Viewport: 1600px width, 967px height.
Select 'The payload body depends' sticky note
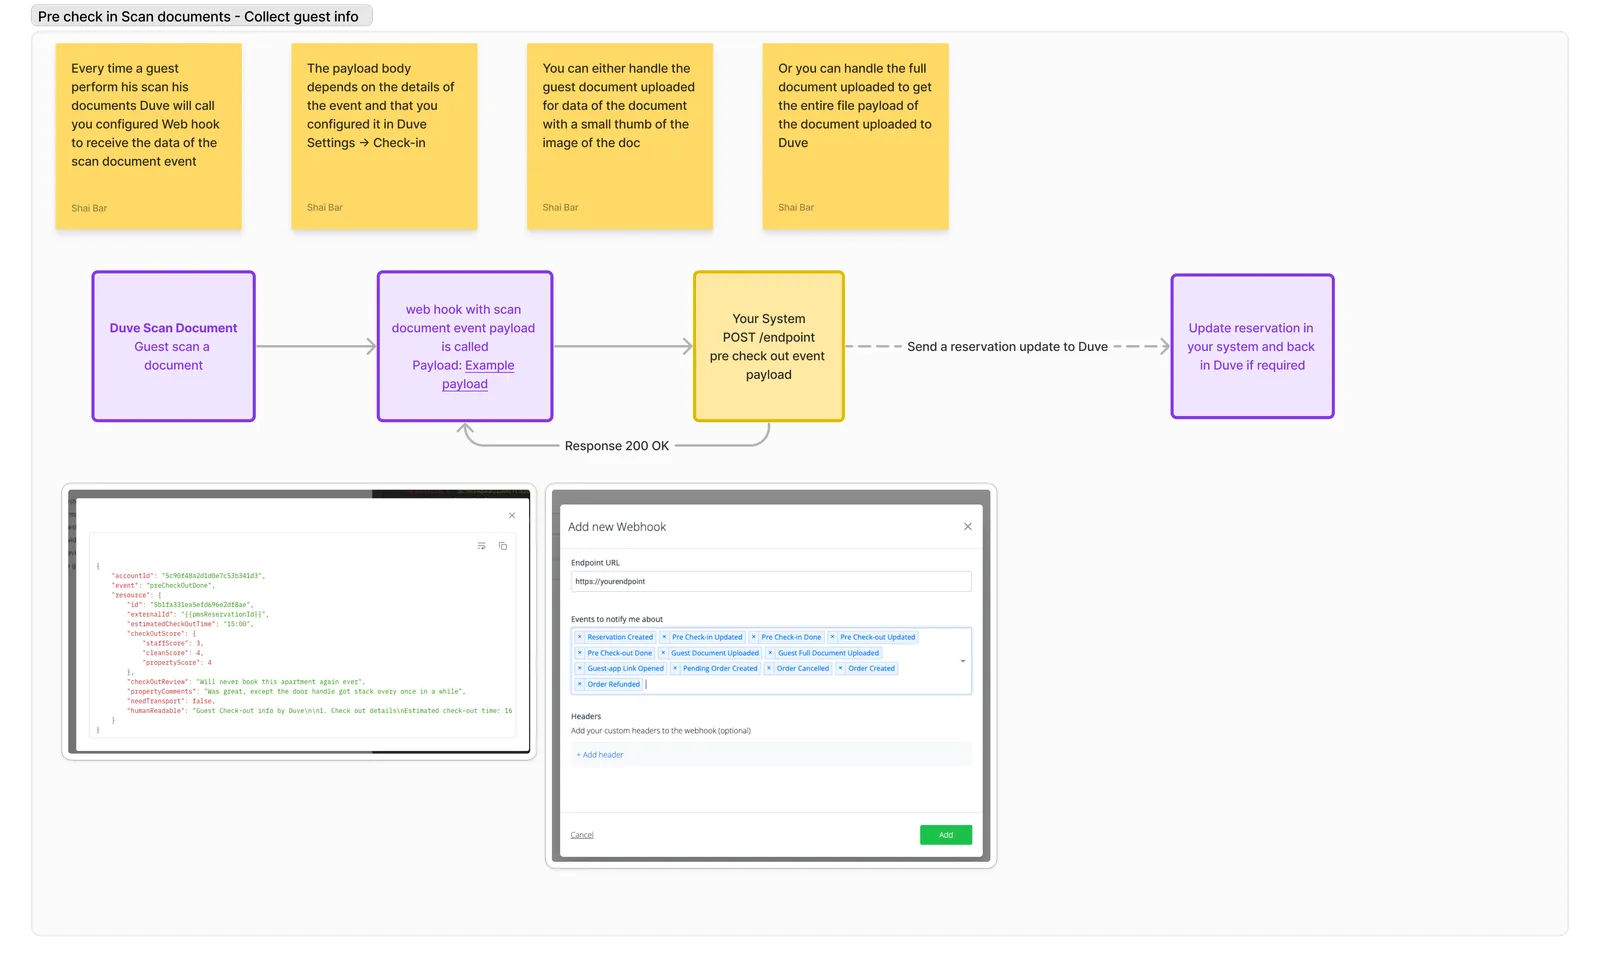(x=384, y=136)
